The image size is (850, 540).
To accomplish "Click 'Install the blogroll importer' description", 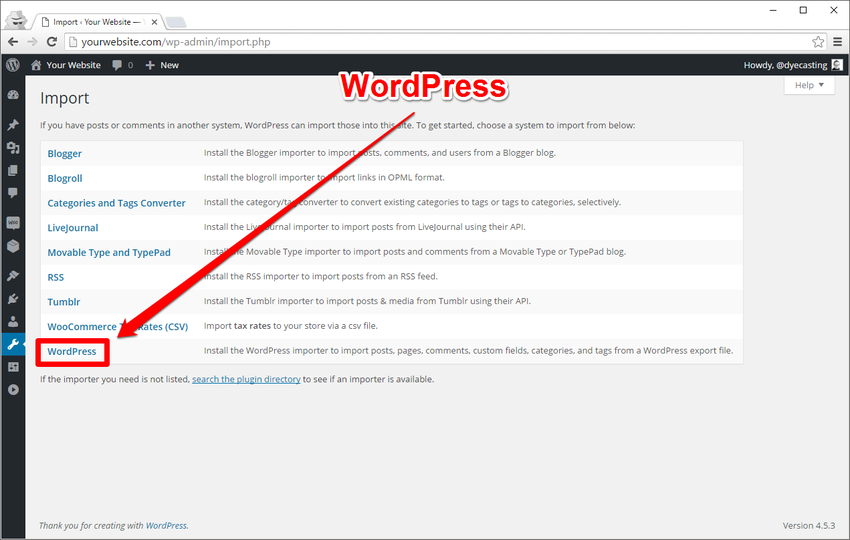I will 324,177.
